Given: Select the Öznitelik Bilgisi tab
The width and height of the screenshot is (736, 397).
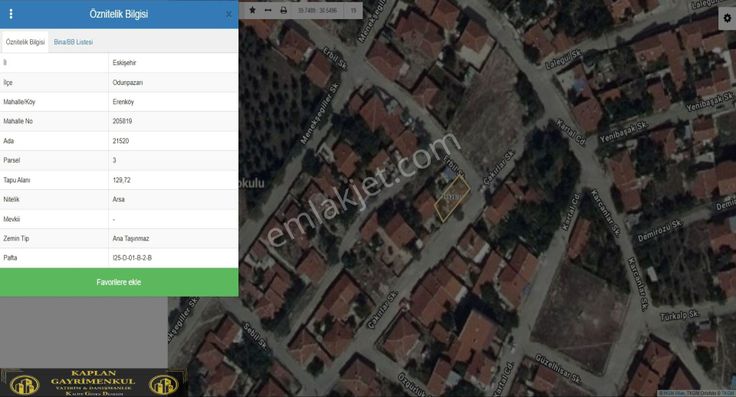Looking at the screenshot, I should [25, 42].
